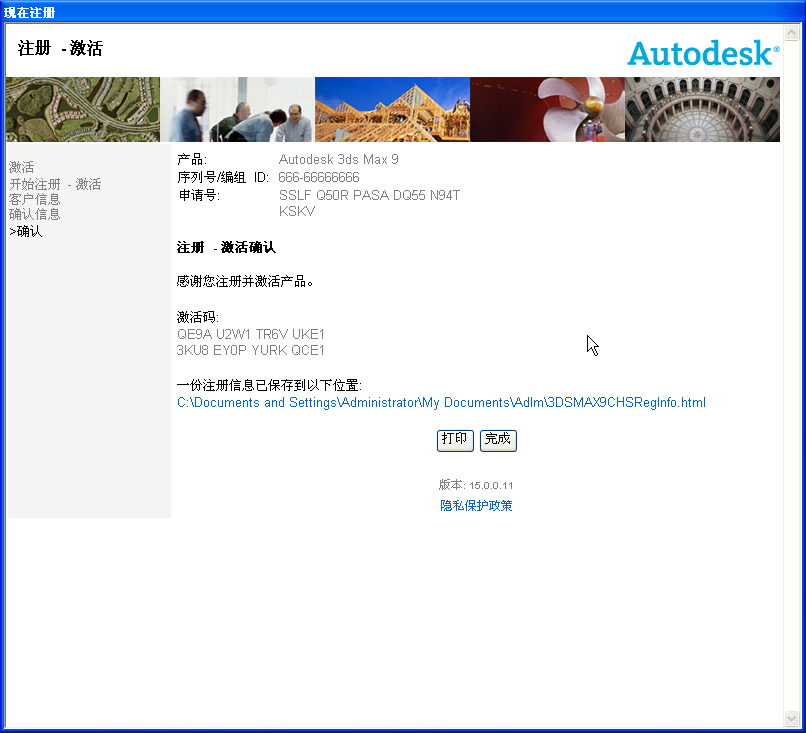Select the 激活 step in sidebar

[x=22, y=167]
